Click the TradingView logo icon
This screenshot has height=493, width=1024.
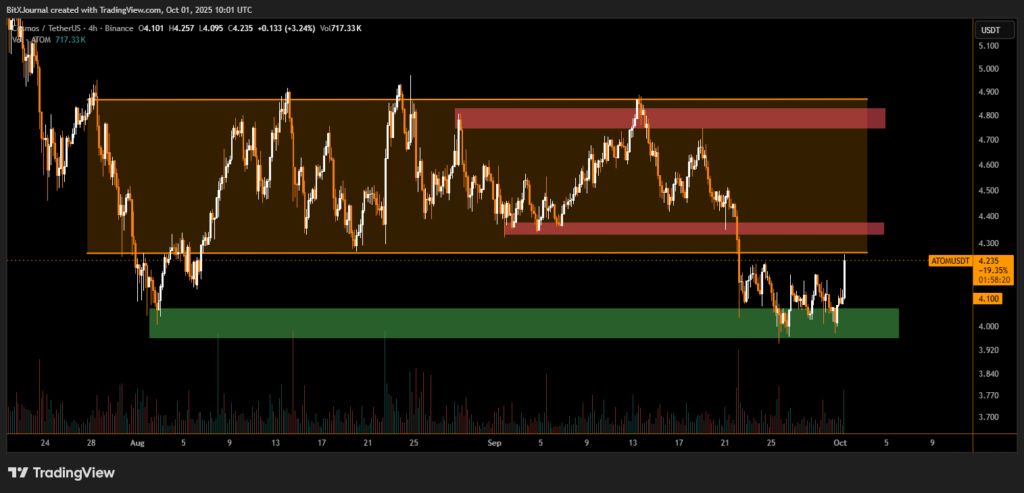[x=18, y=472]
